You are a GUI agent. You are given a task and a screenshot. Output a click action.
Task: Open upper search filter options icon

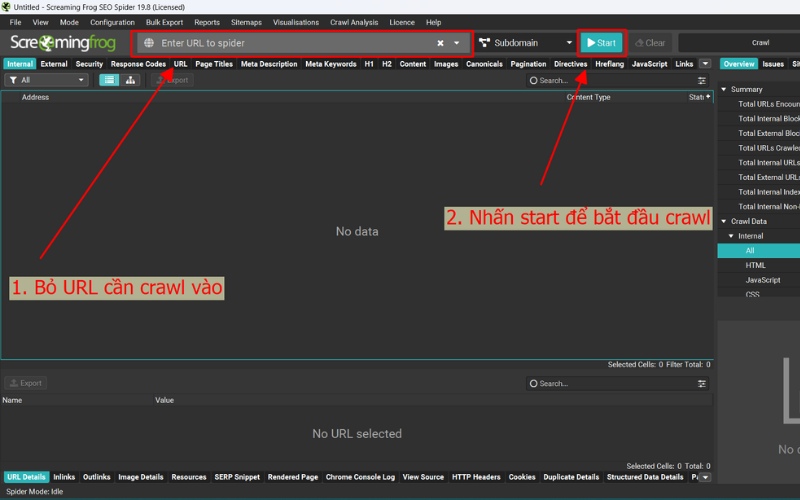tap(702, 81)
